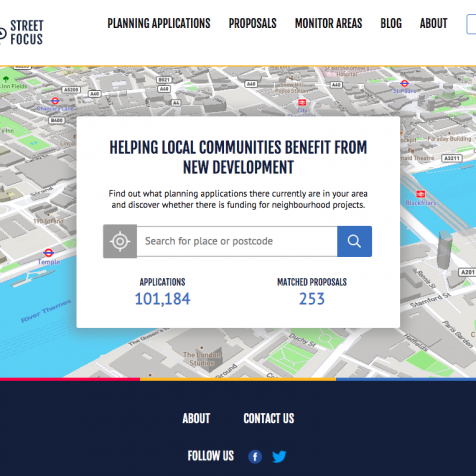Click the Temple underground station icon
Viewport: 476px width, 476px height.
48,253
